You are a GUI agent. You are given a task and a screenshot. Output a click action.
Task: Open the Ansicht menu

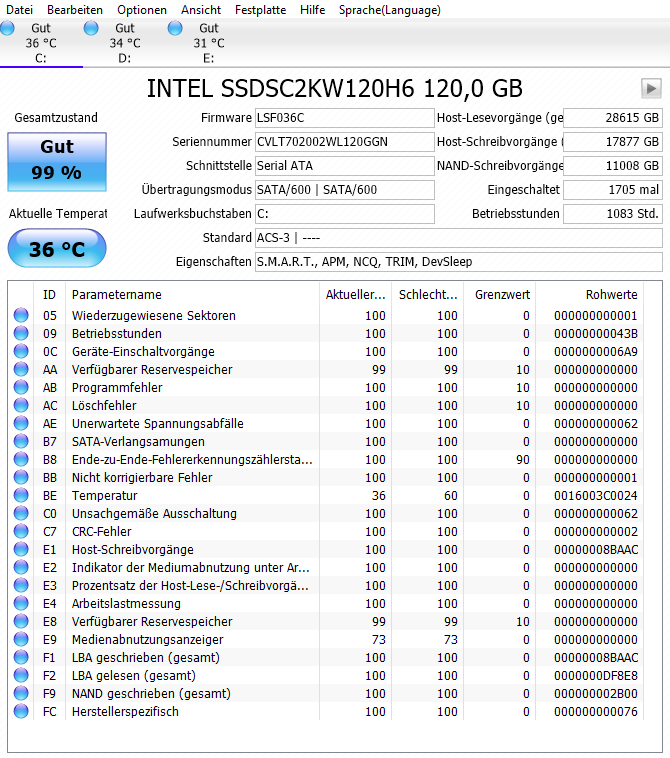click(201, 10)
